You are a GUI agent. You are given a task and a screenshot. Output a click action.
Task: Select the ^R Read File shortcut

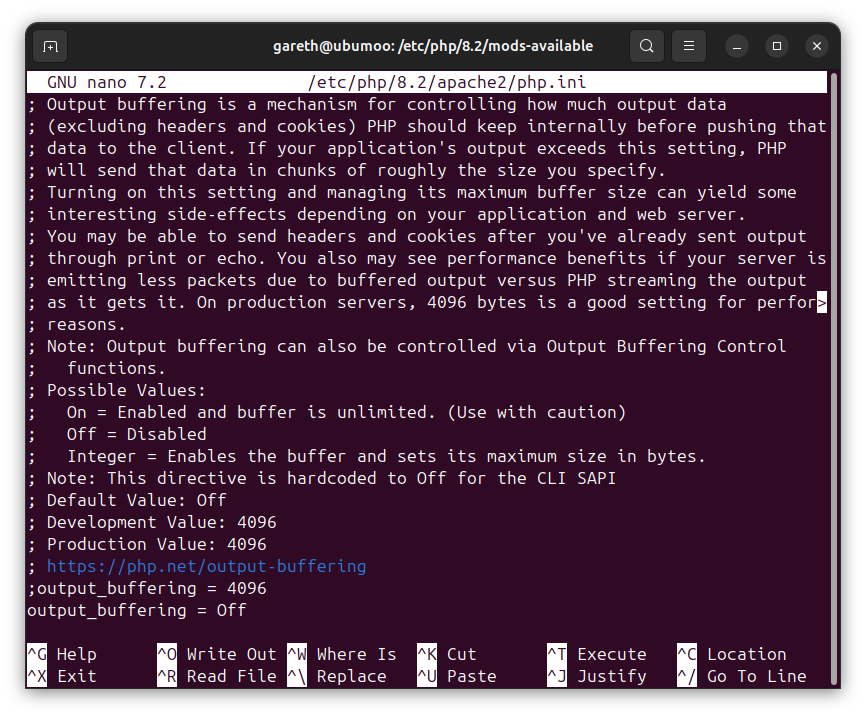coord(216,677)
